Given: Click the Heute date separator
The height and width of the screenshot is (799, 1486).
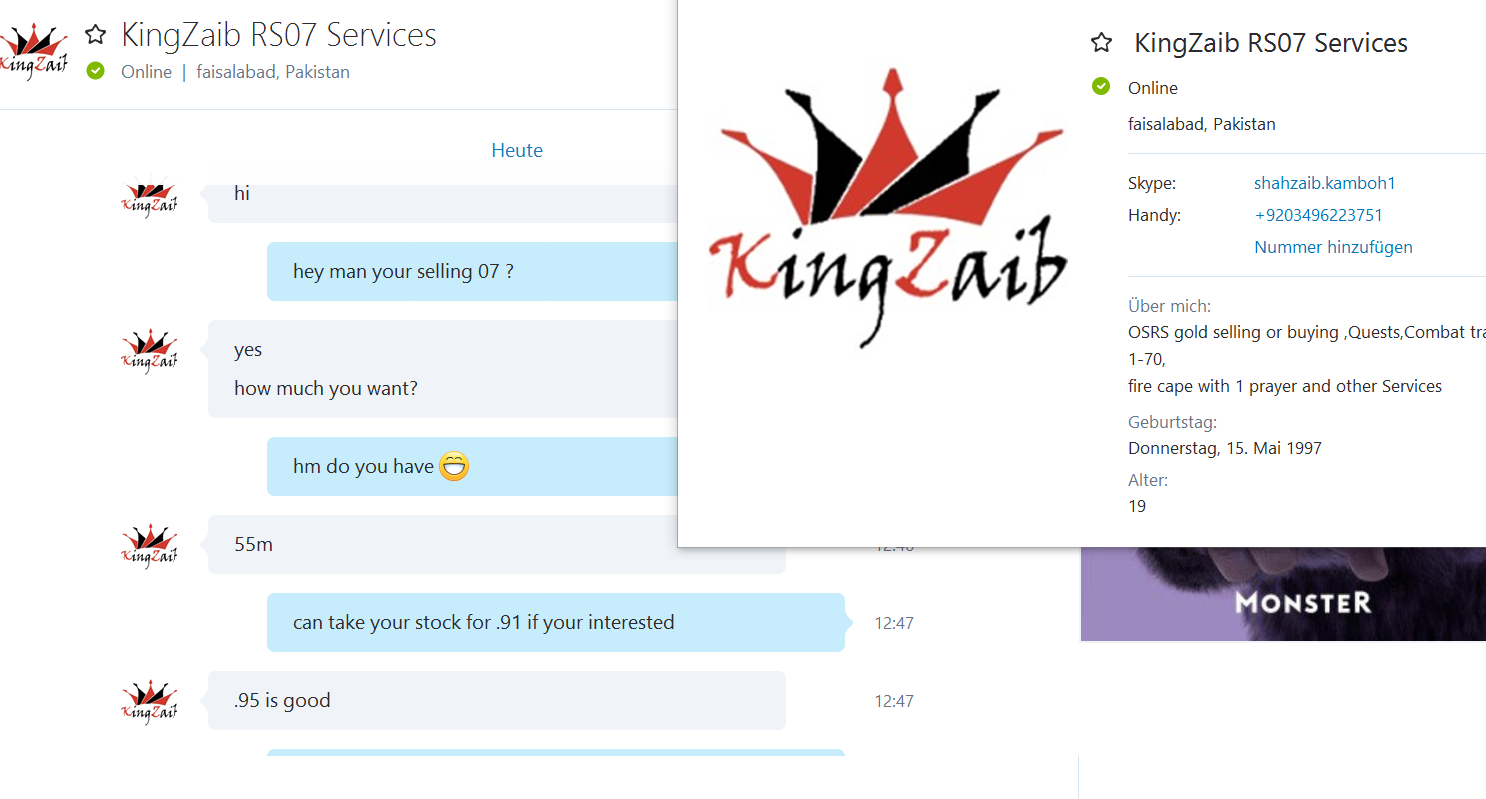Looking at the screenshot, I should point(517,151).
